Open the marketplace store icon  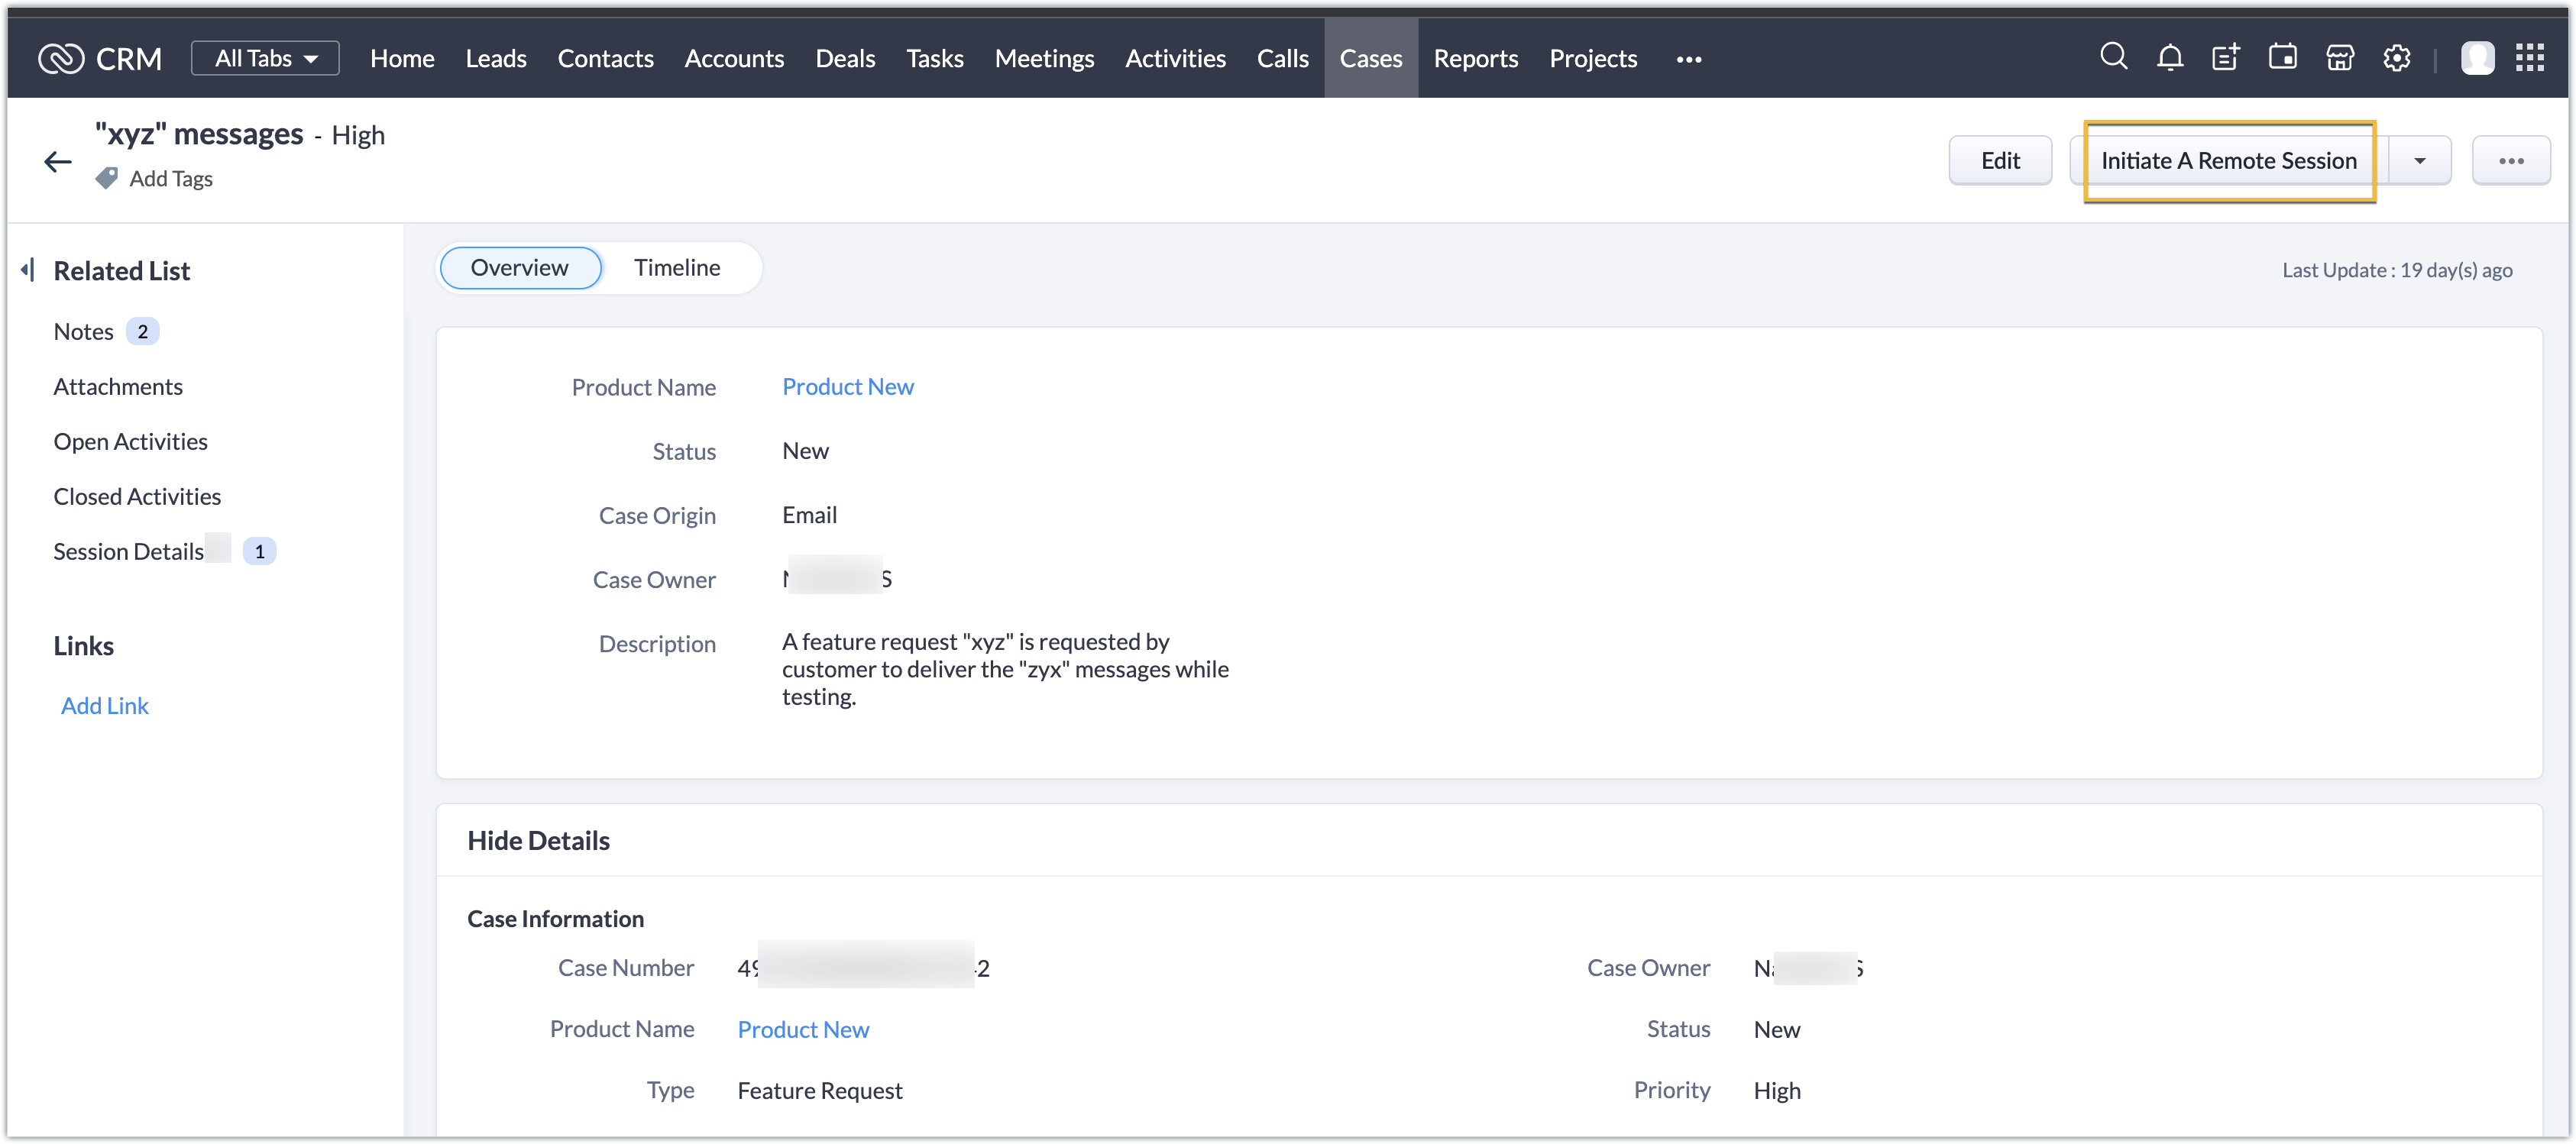pos(2339,58)
